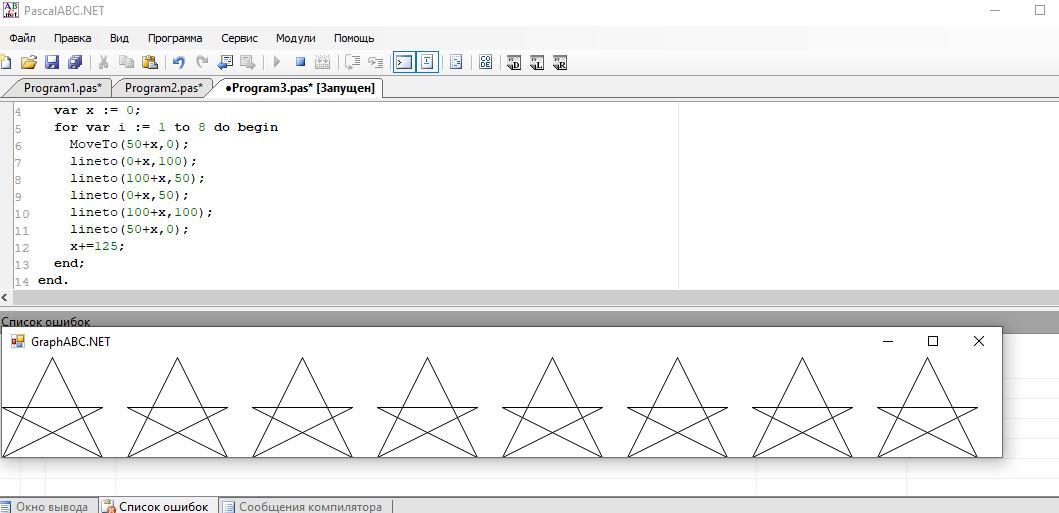
Task: Undo the last edit with the blue arrow
Action: [178, 62]
